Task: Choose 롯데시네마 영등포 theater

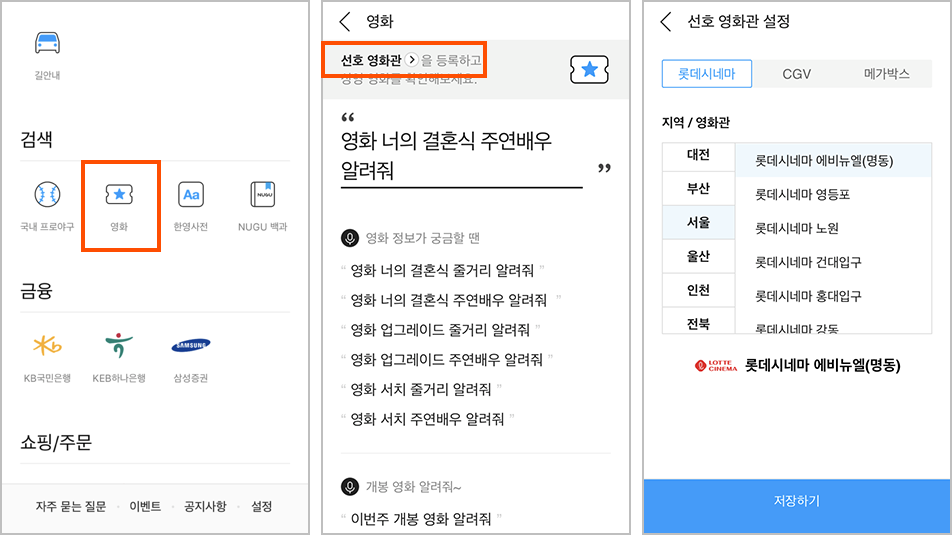Action: (x=833, y=194)
